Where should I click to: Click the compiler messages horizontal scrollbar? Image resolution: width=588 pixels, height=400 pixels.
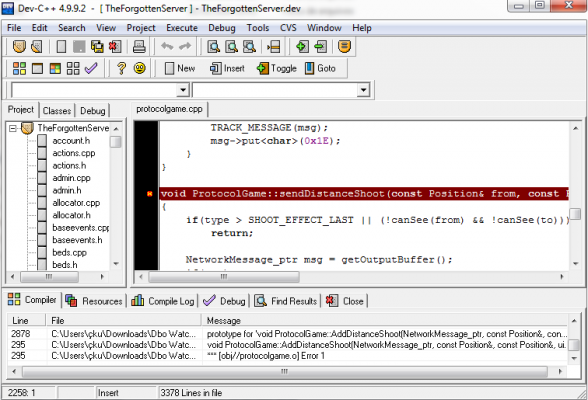285,372
